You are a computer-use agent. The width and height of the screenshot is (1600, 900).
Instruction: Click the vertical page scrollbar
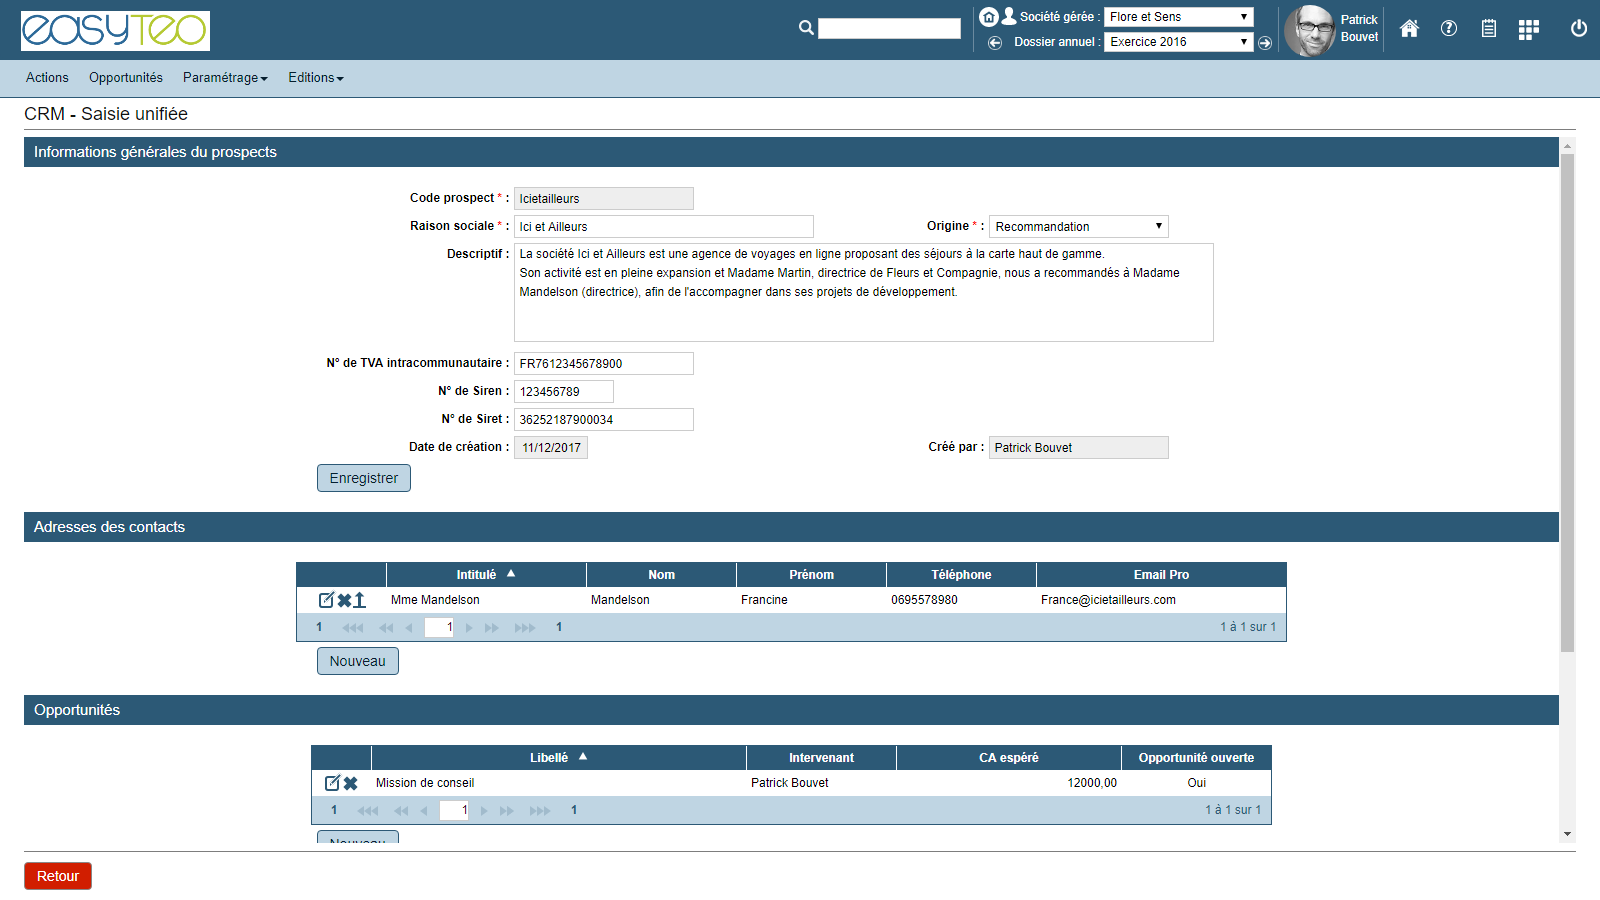point(1567,400)
